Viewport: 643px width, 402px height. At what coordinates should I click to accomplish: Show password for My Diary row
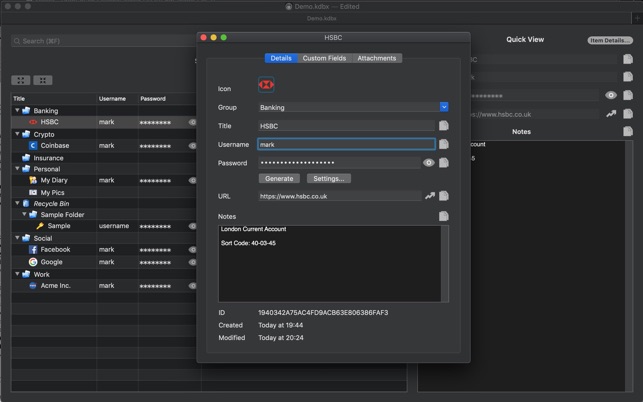tap(192, 180)
